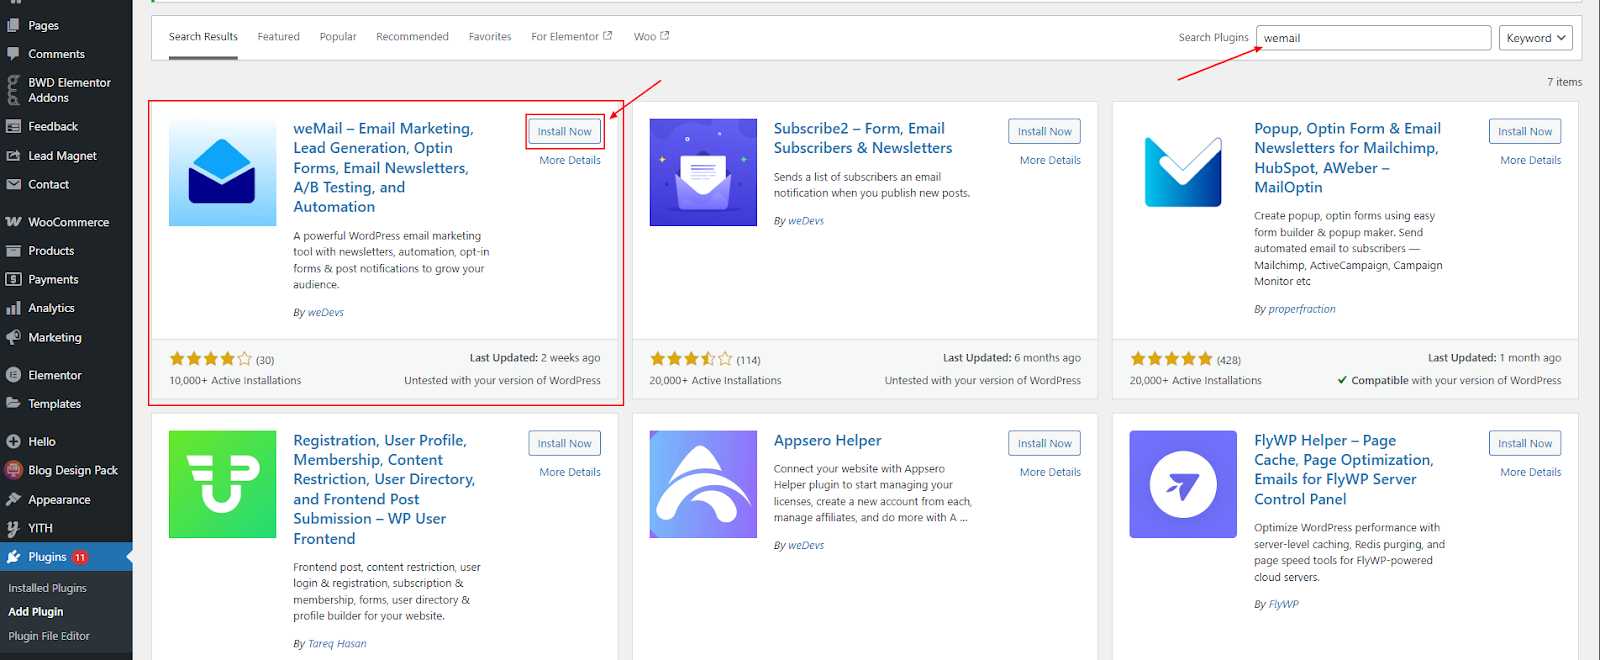
Task: Open More Details for MailOptin
Action: click(x=1530, y=160)
